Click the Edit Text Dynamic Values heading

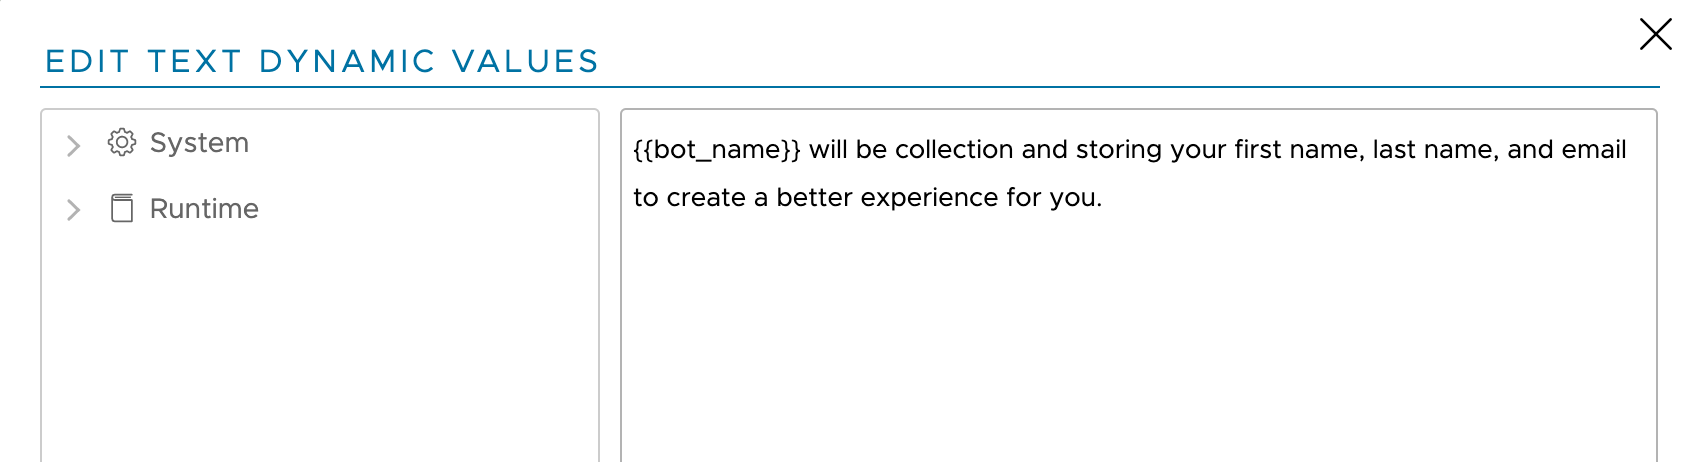point(321,62)
